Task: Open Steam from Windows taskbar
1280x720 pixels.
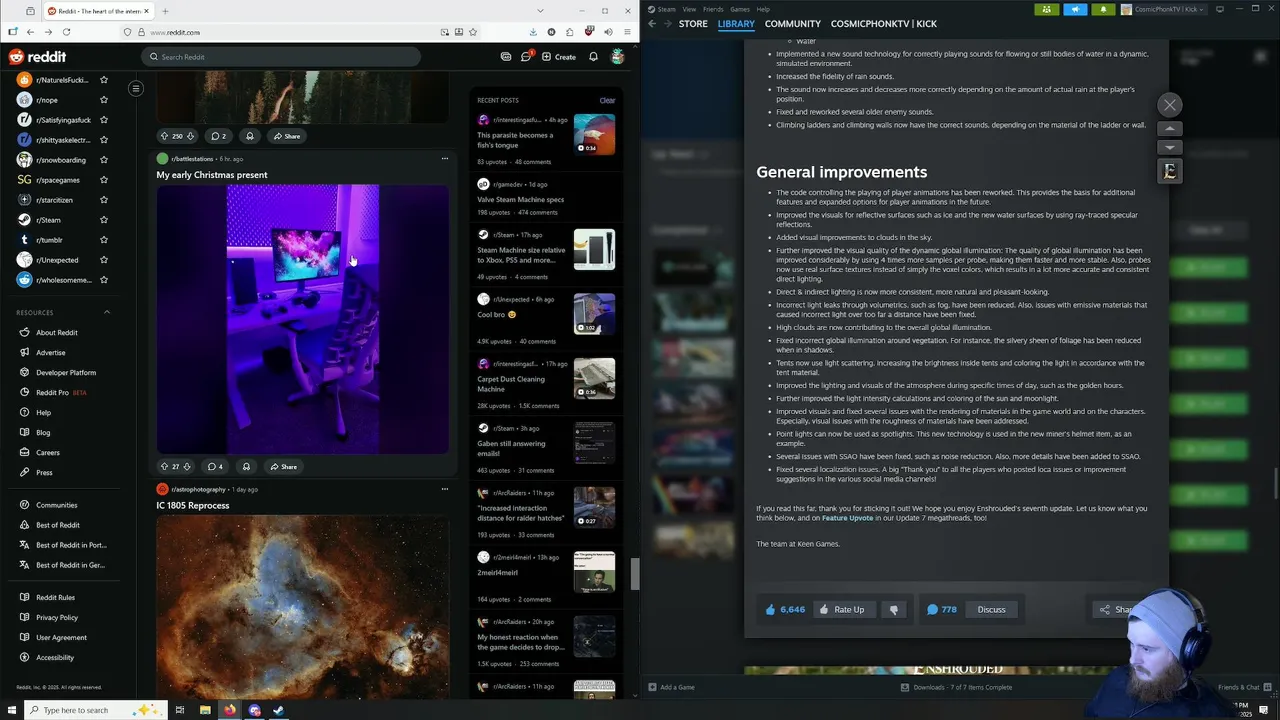Action: point(278,710)
